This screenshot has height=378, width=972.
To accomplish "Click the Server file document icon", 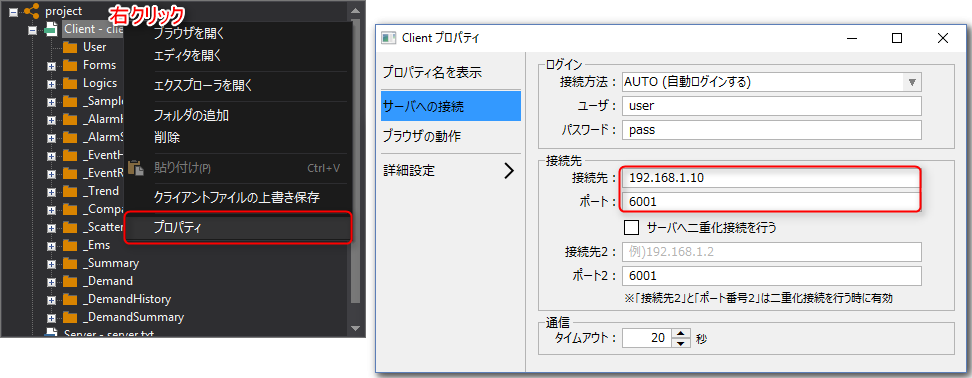I will coord(51,333).
